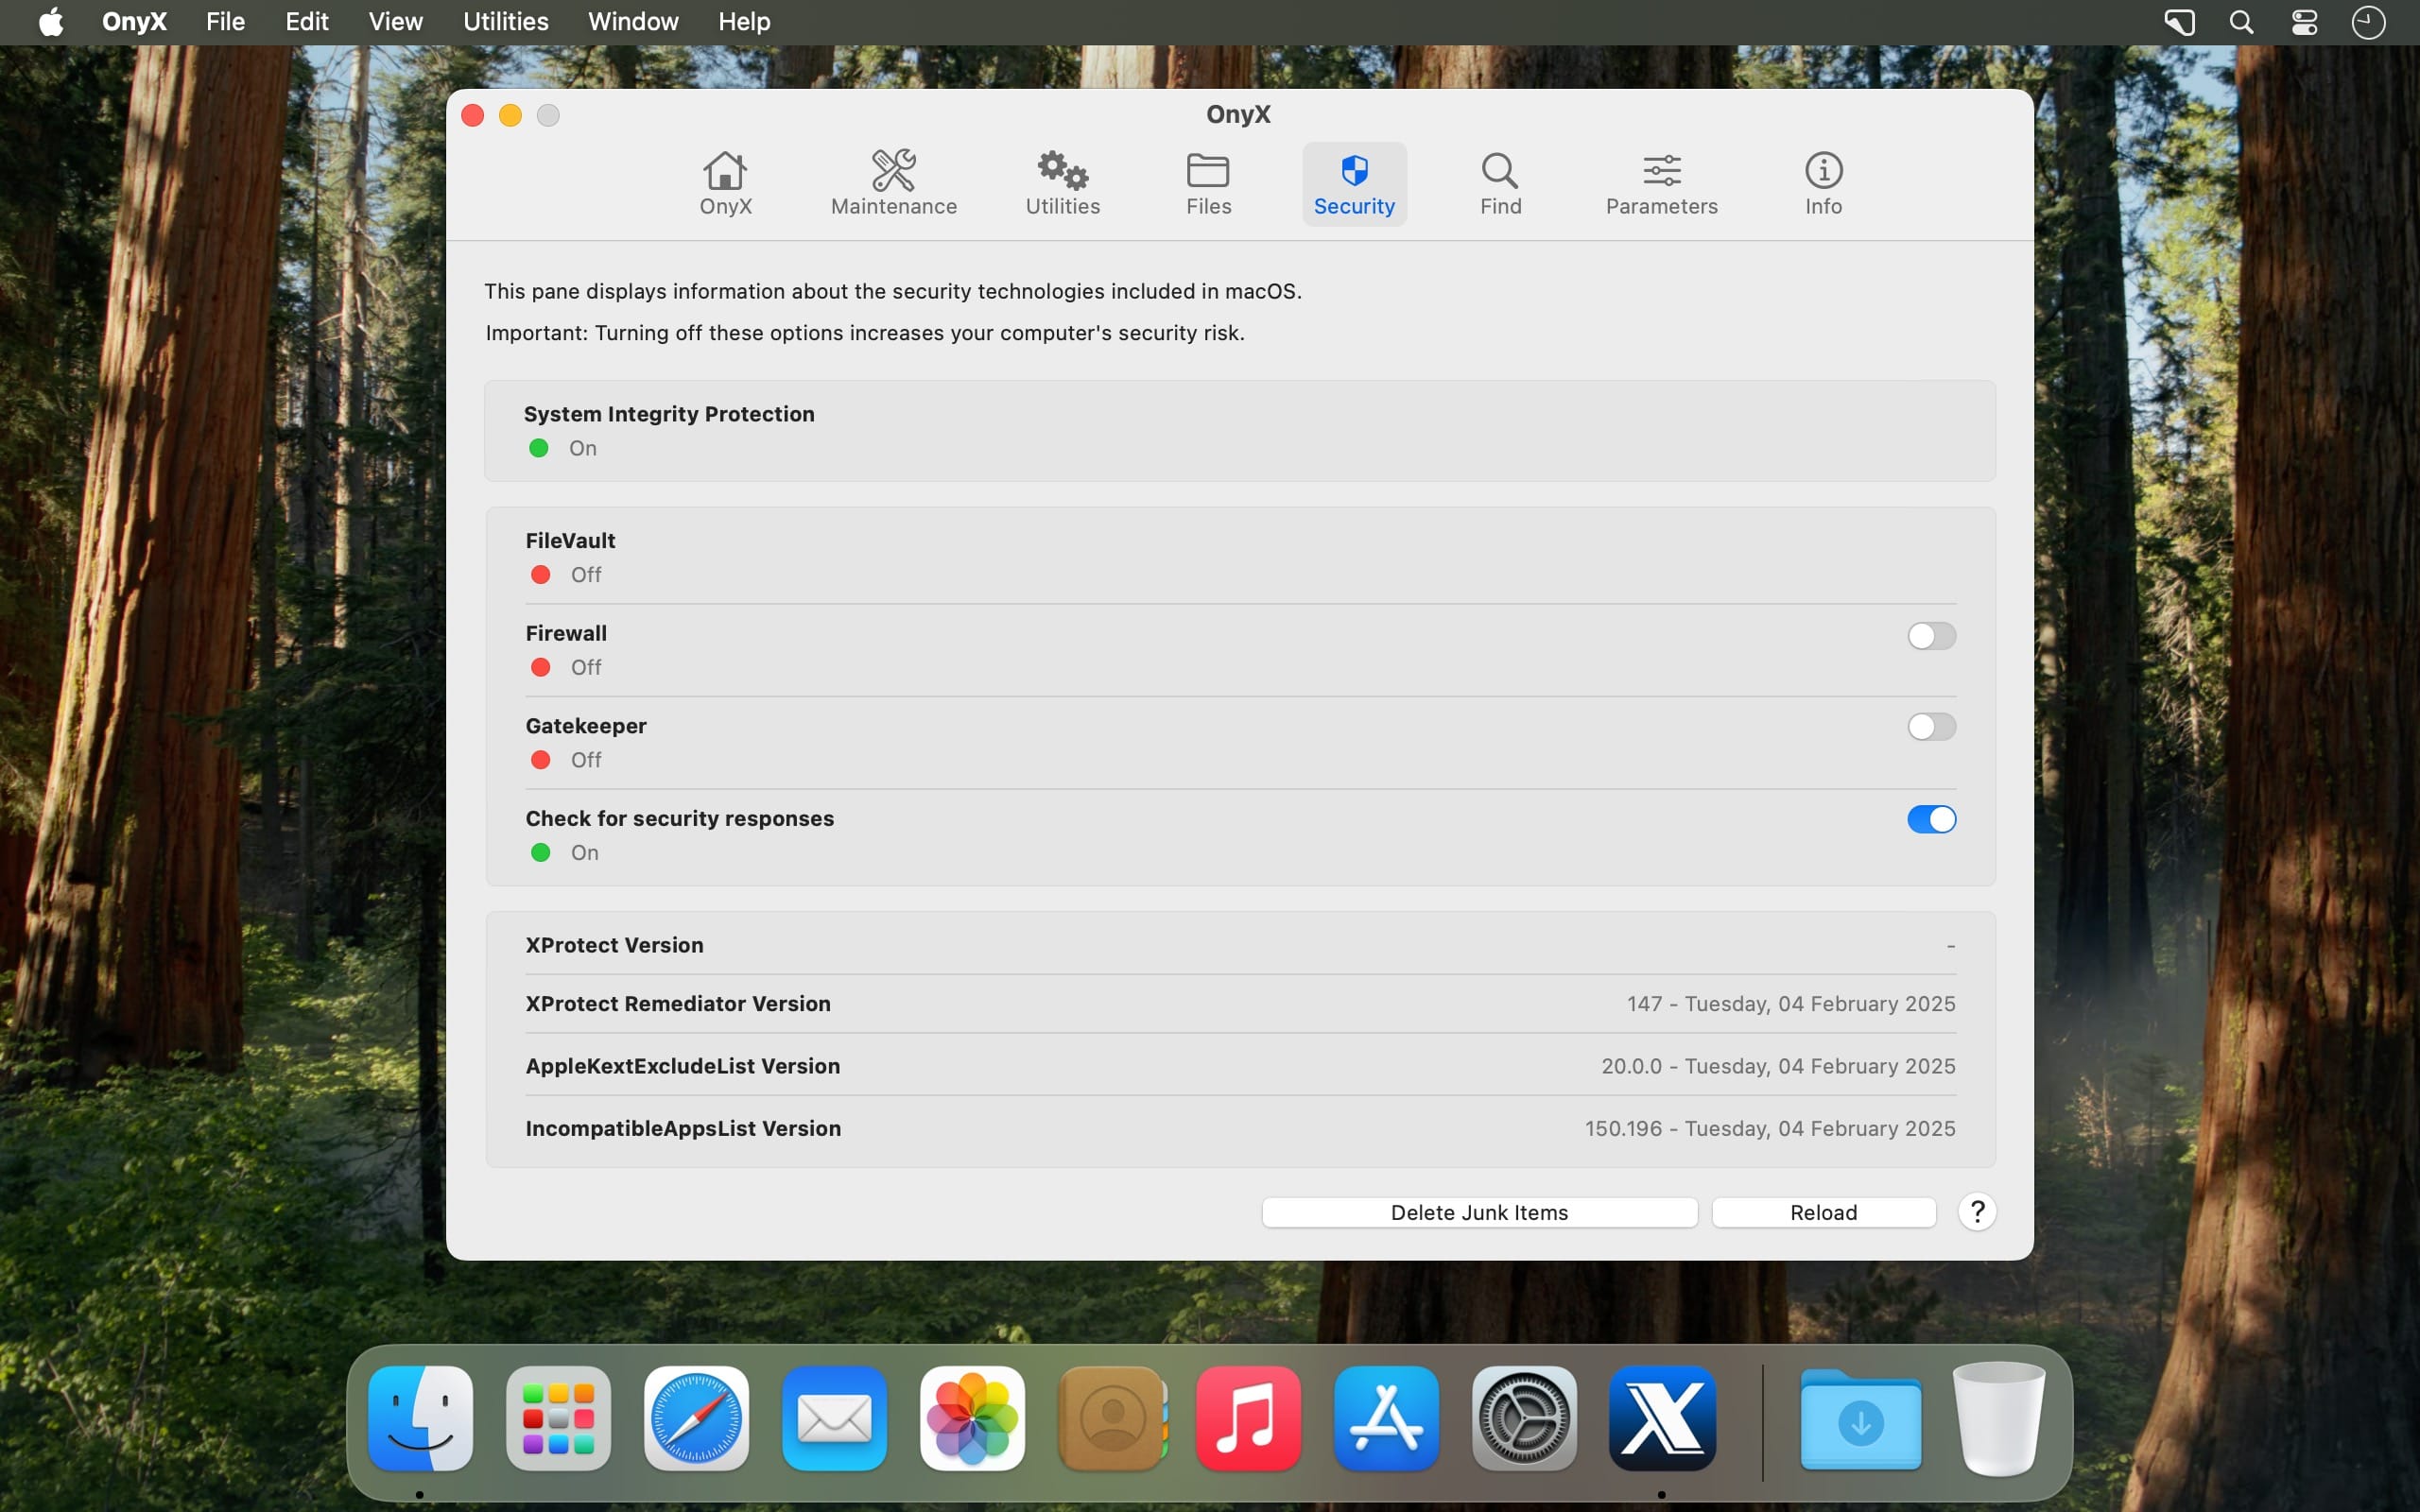Open Contacts from the Dock
2420x1512 pixels.
click(1111, 1418)
